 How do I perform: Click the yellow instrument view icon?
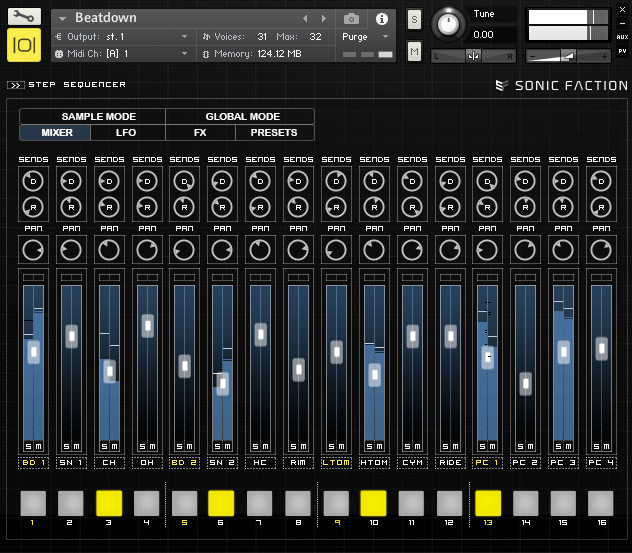pos(23,46)
